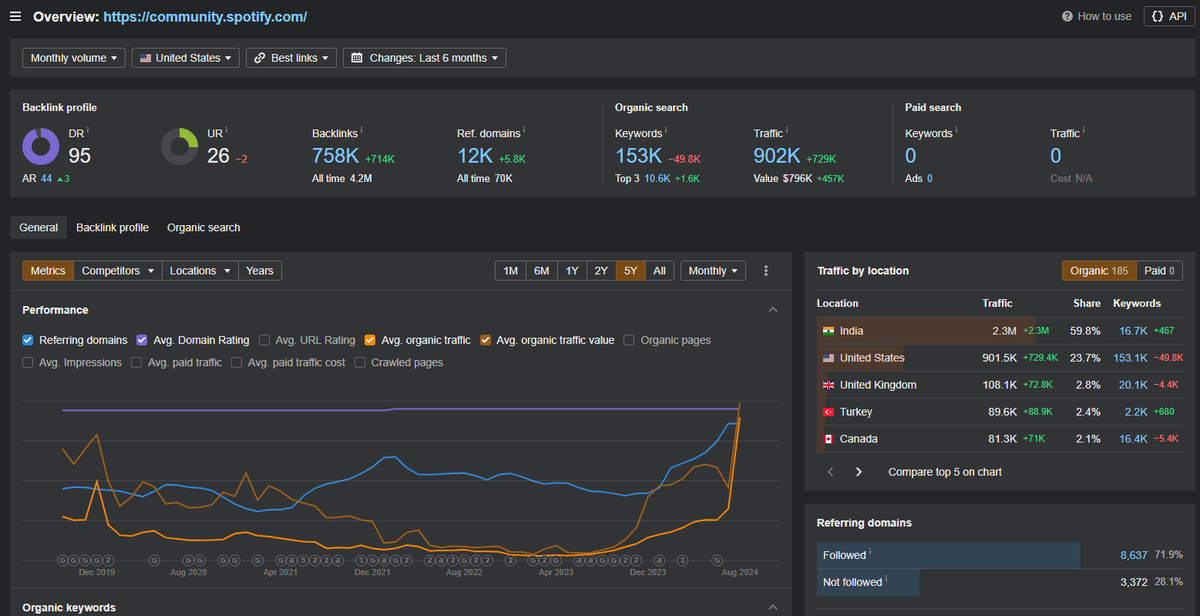
Task: Click info icon beside Paid search Traffic
Action: point(1084,131)
